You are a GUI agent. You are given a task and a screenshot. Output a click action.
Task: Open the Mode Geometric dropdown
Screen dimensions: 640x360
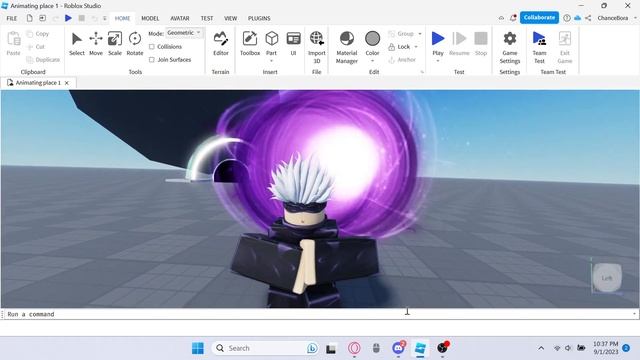(x=184, y=33)
